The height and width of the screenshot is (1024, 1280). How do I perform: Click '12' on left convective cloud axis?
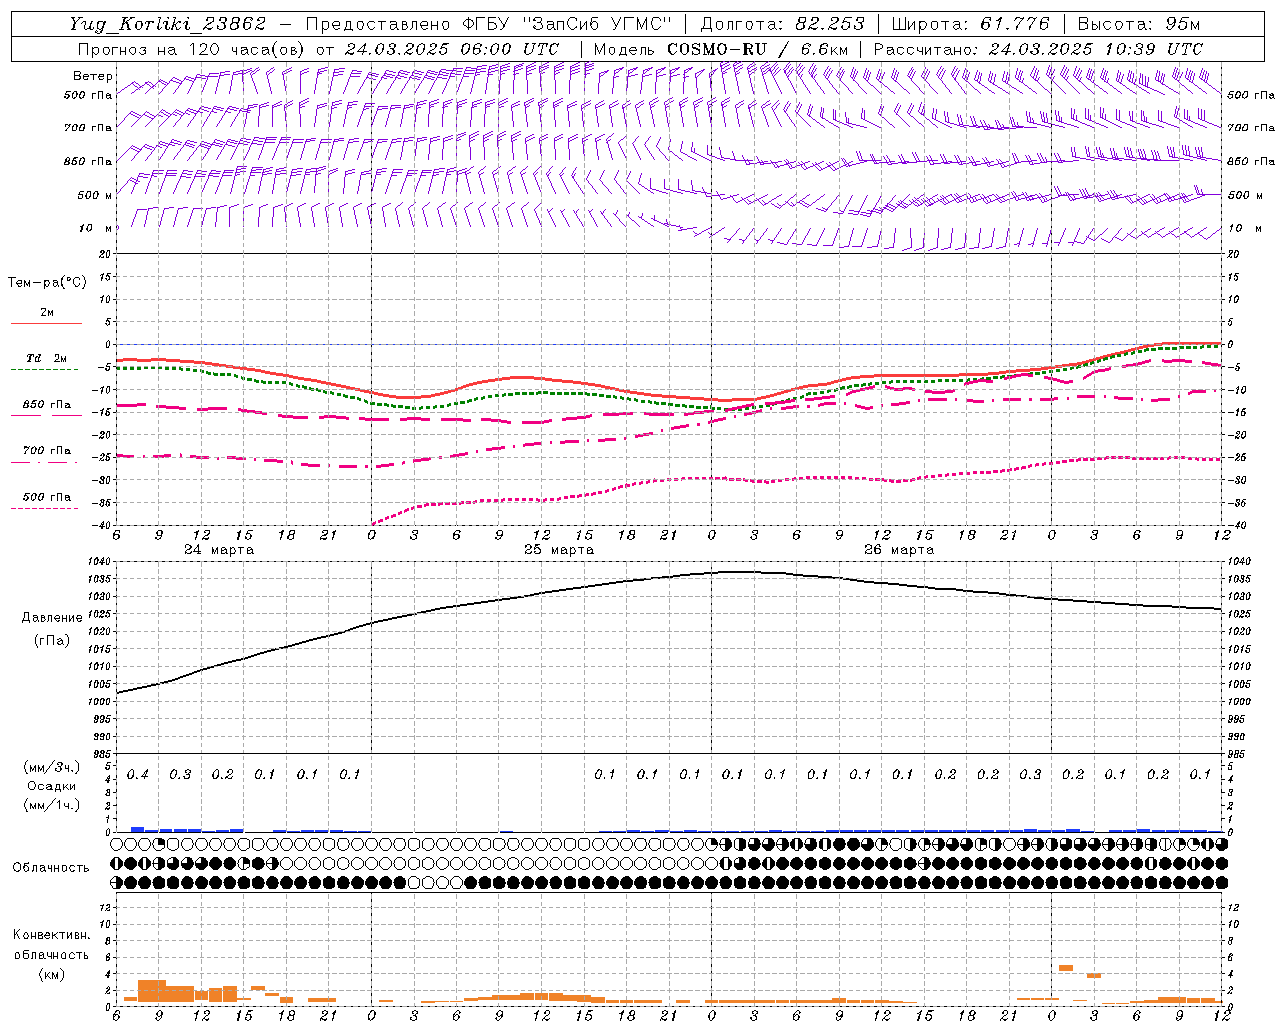pyautogui.click(x=106, y=907)
